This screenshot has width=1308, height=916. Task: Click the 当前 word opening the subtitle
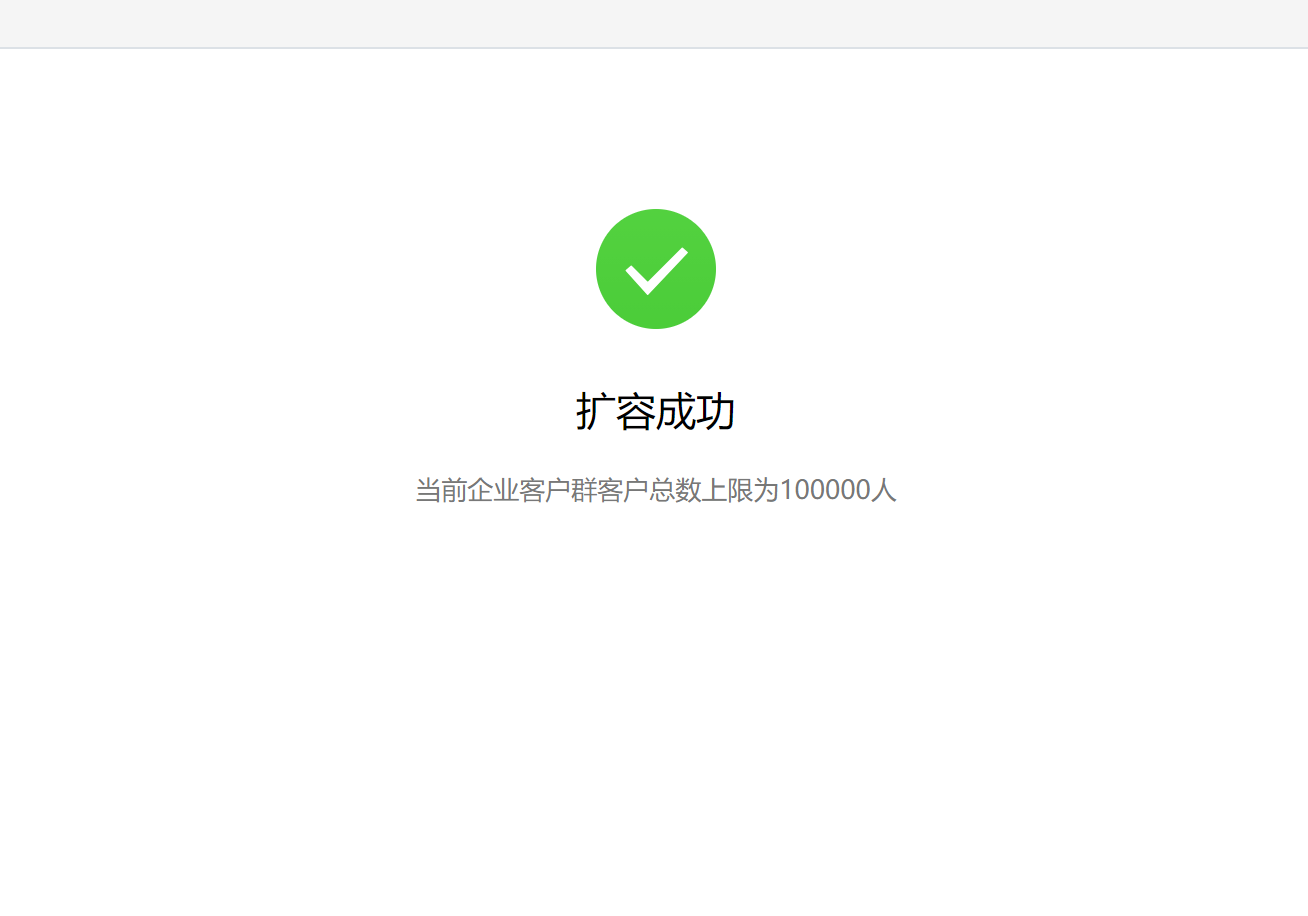click(x=441, y=491)
